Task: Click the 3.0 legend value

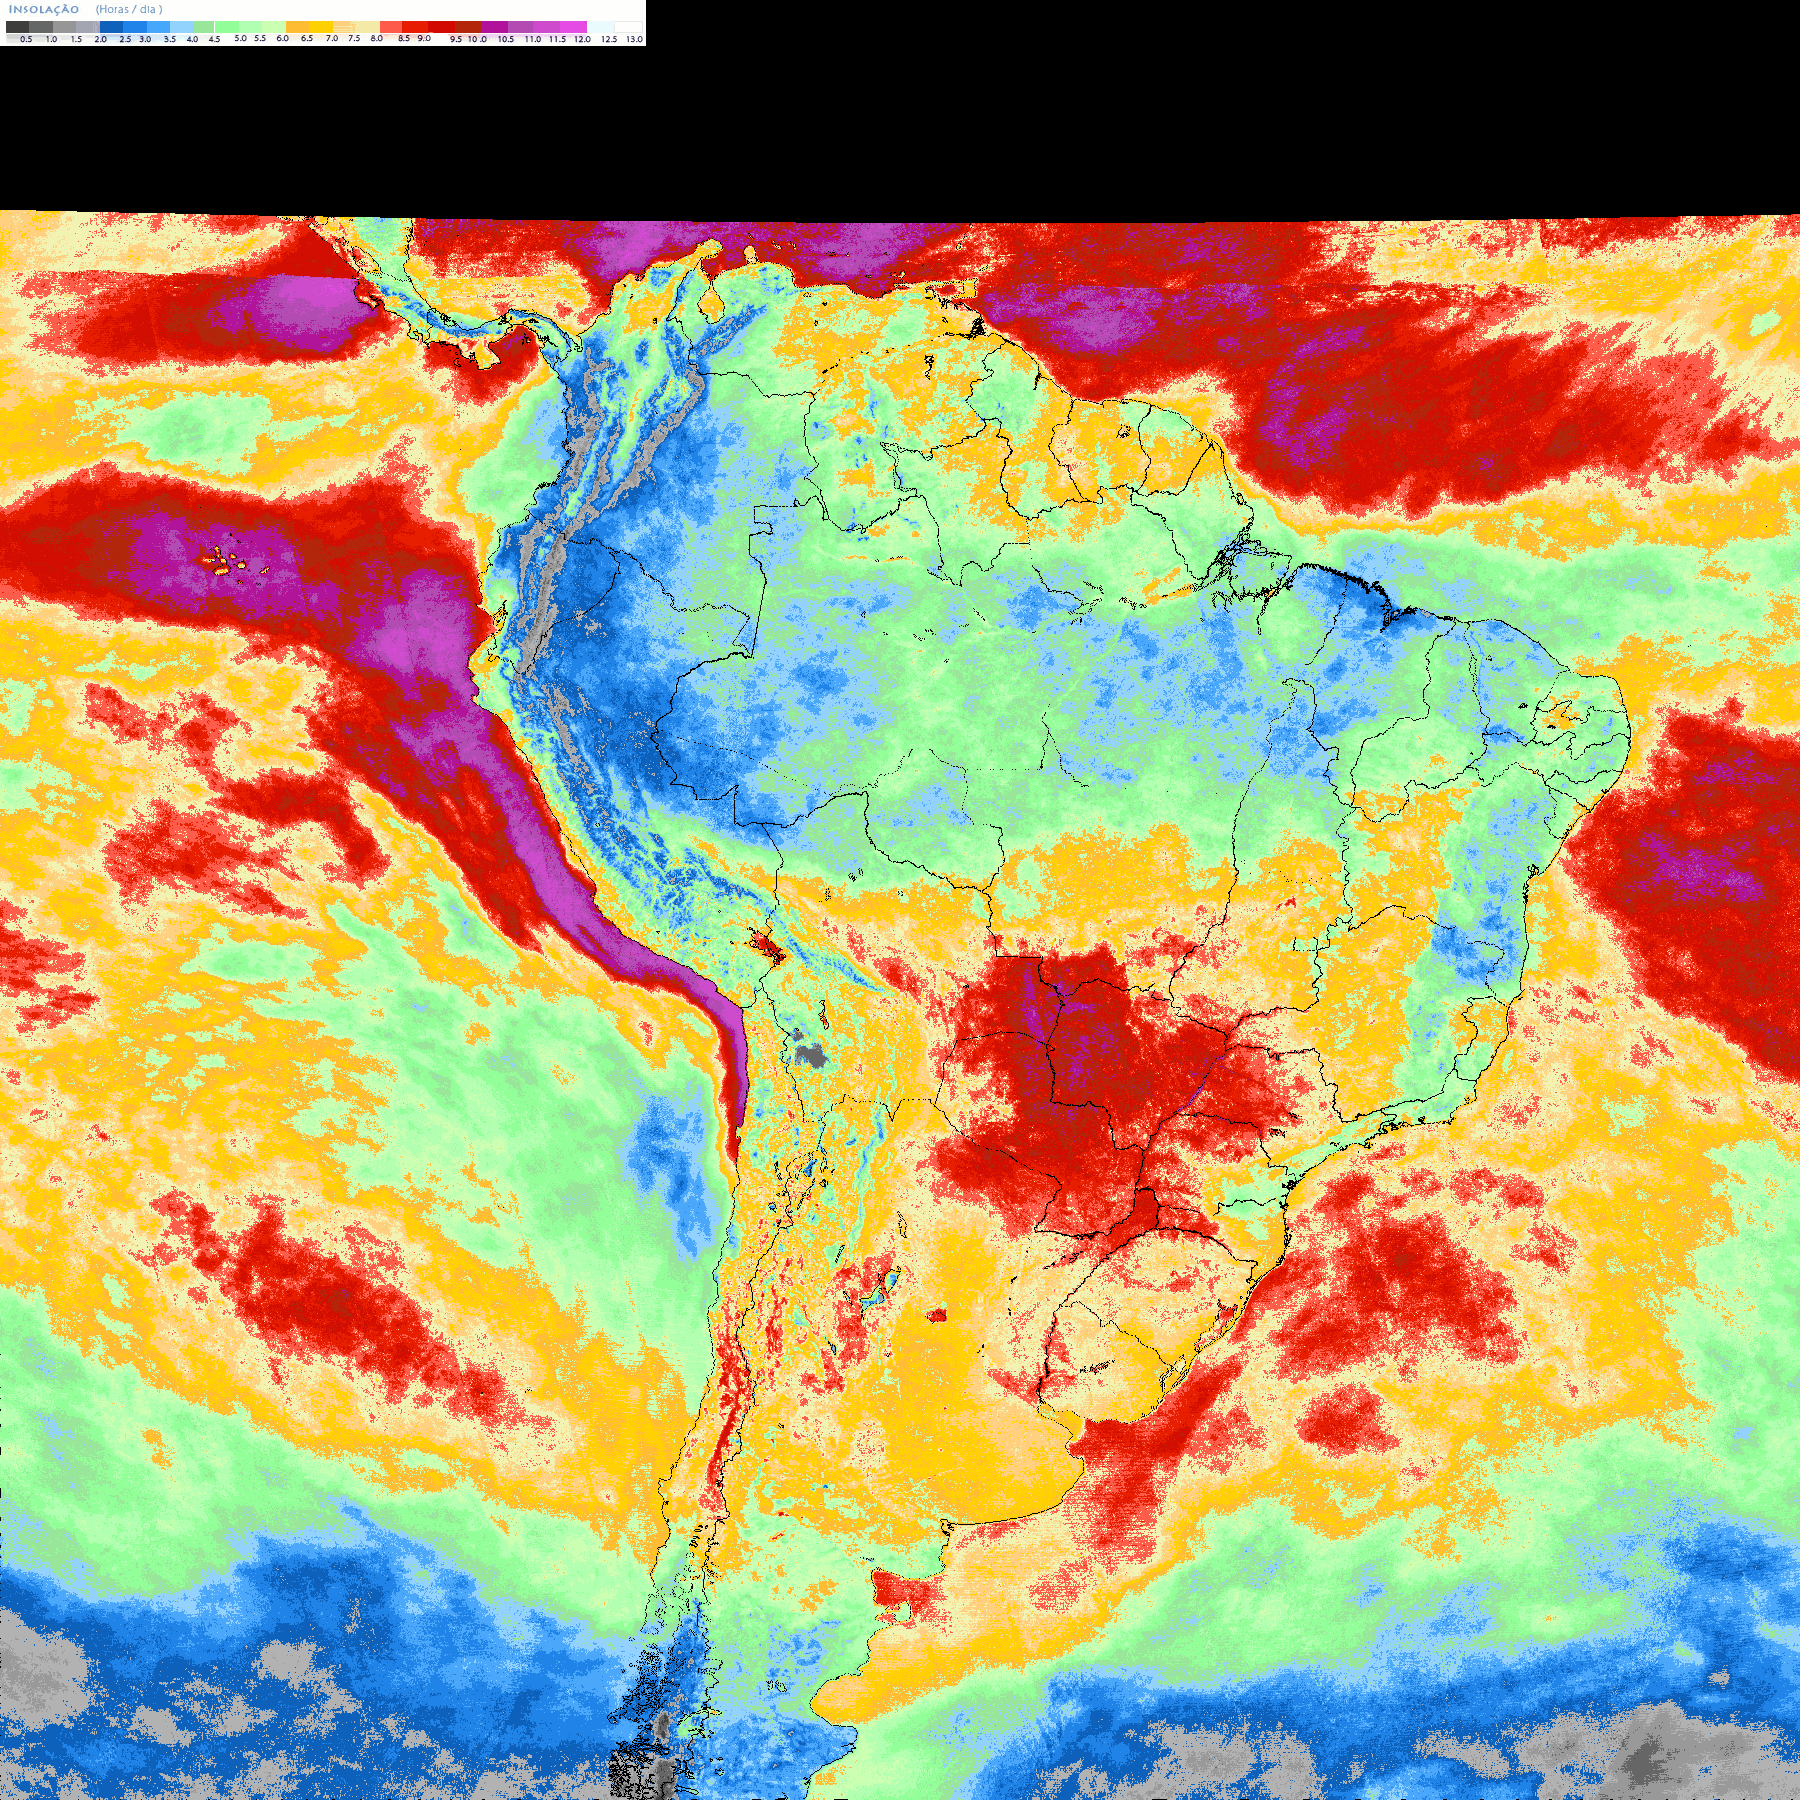Action: pos(145,39)
